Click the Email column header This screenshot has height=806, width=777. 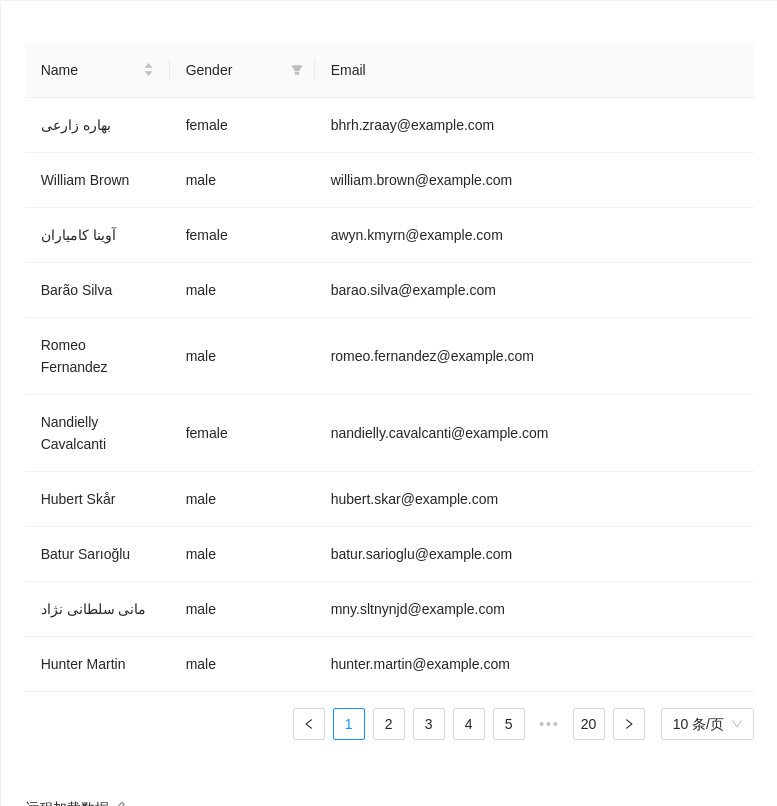coord(347,70)
